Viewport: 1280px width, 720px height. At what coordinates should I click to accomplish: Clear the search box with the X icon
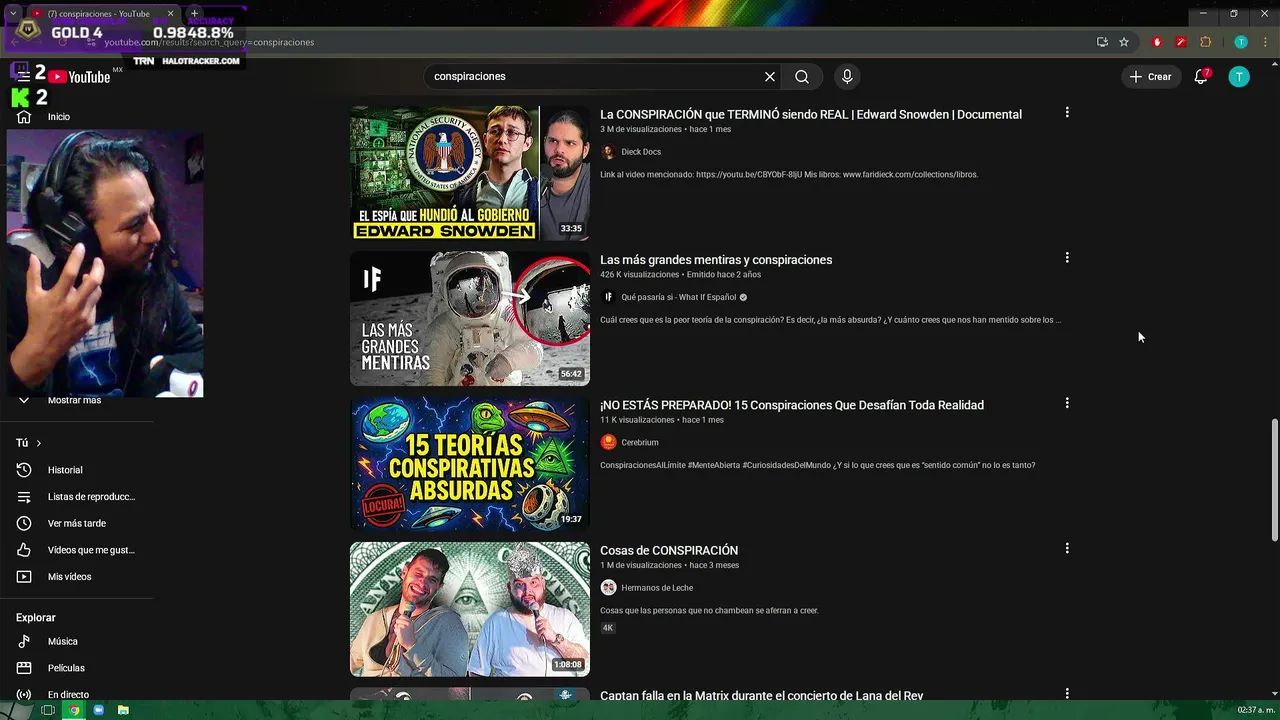click(770, 77)
